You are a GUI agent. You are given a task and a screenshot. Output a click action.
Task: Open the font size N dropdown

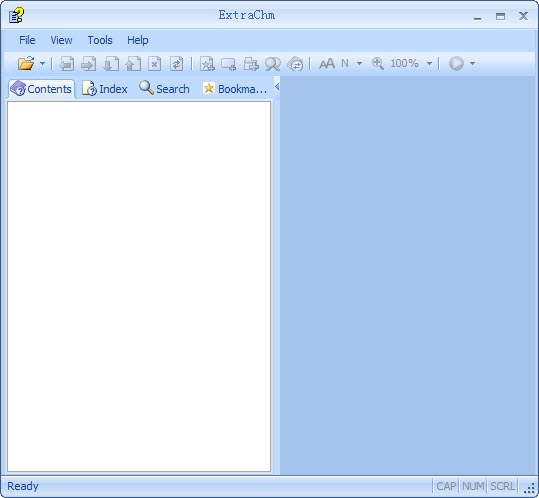(x=360, y=64)
